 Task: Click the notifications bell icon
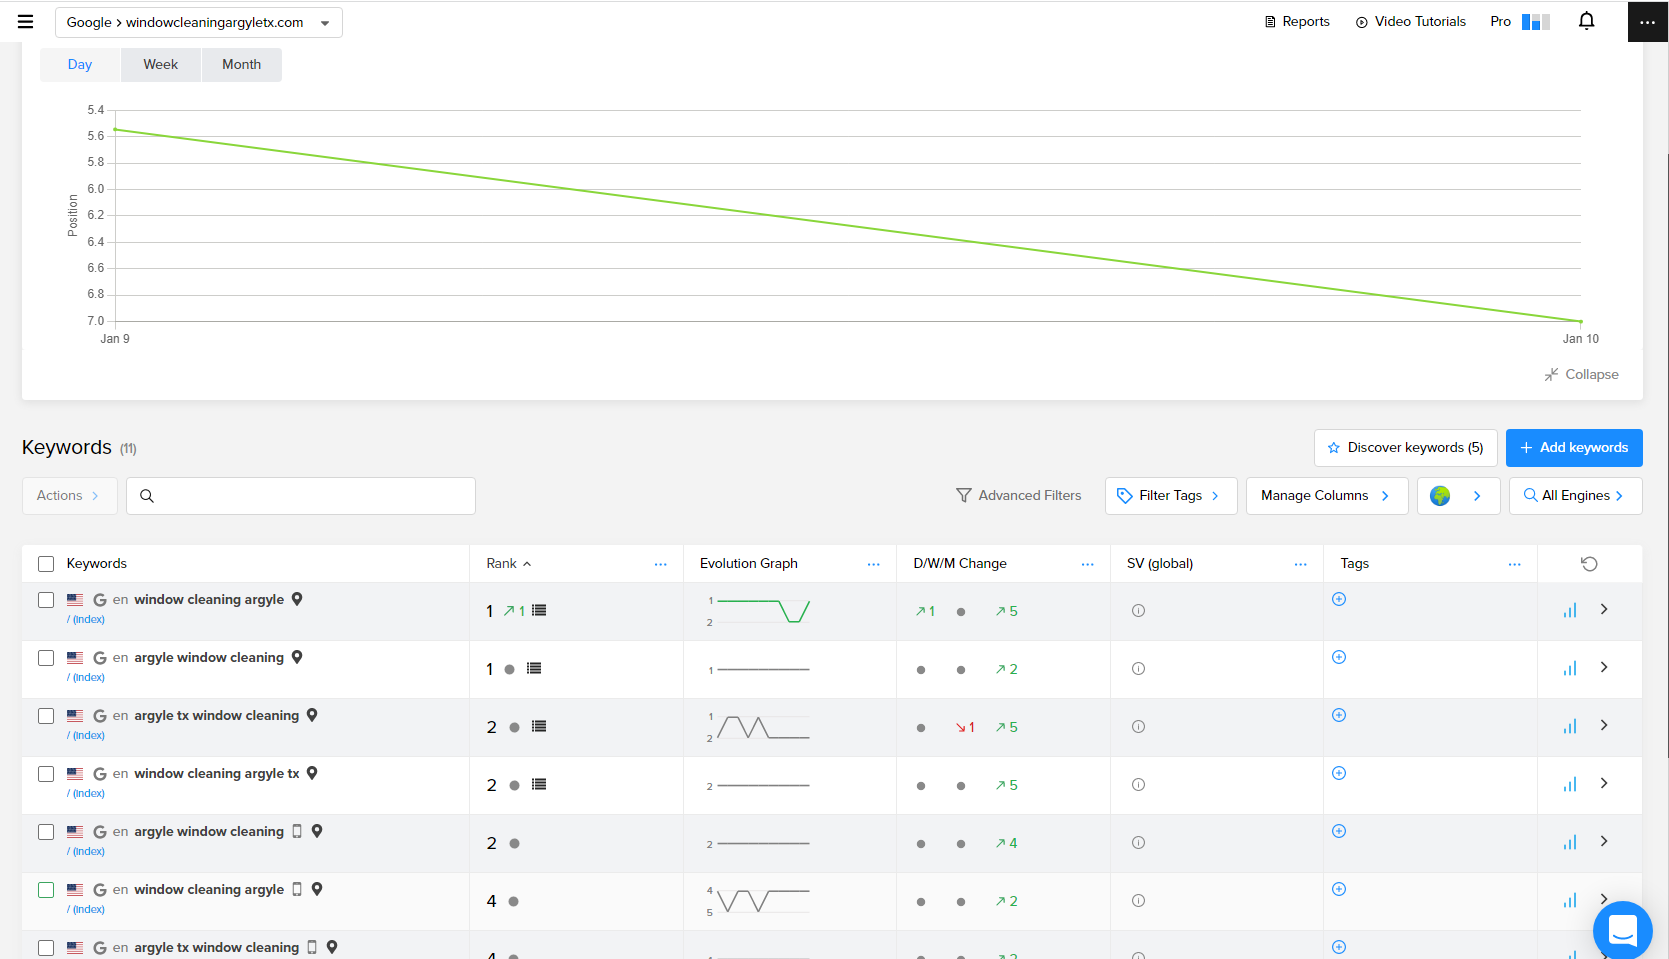coord(1586,21)
